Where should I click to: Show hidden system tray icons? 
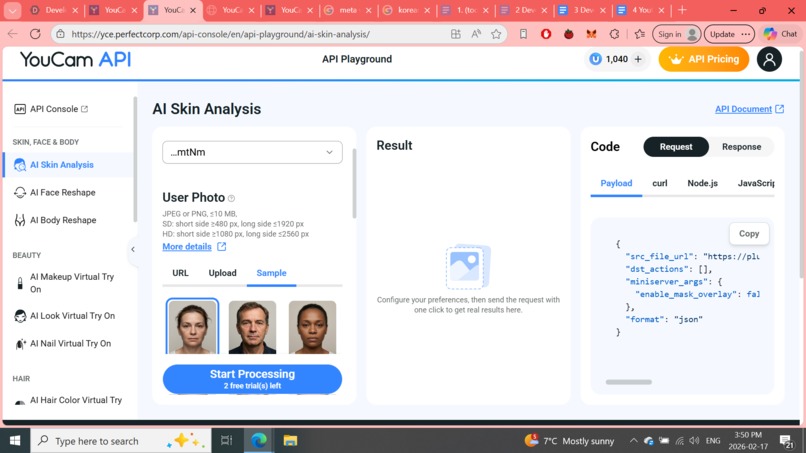[x=633, y=441]
